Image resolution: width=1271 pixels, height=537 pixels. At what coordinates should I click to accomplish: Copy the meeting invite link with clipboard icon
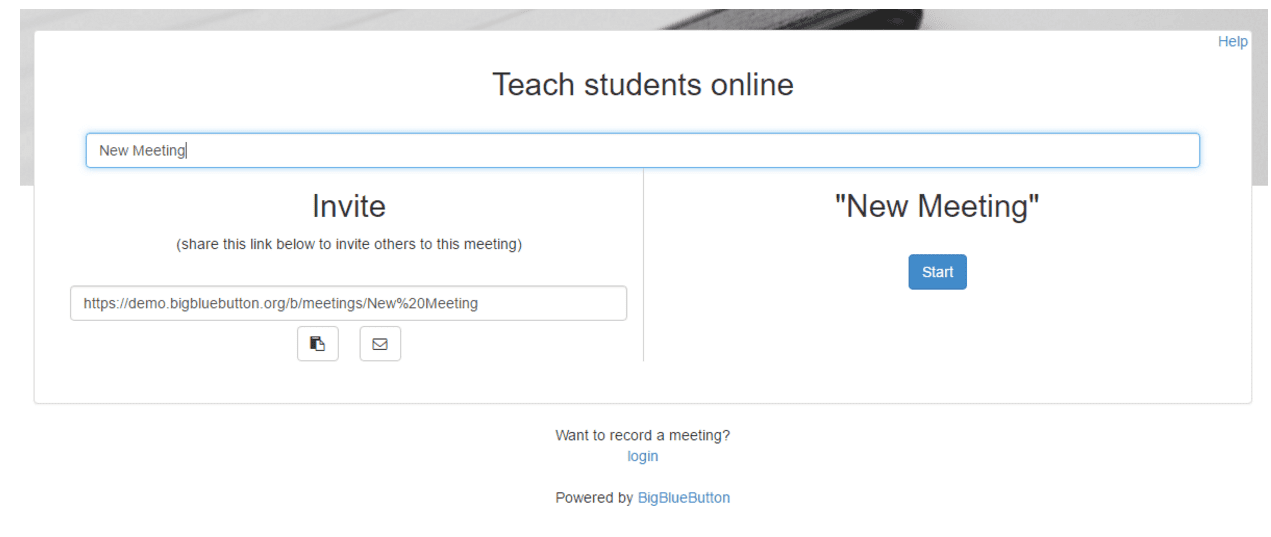coord(318,344)
